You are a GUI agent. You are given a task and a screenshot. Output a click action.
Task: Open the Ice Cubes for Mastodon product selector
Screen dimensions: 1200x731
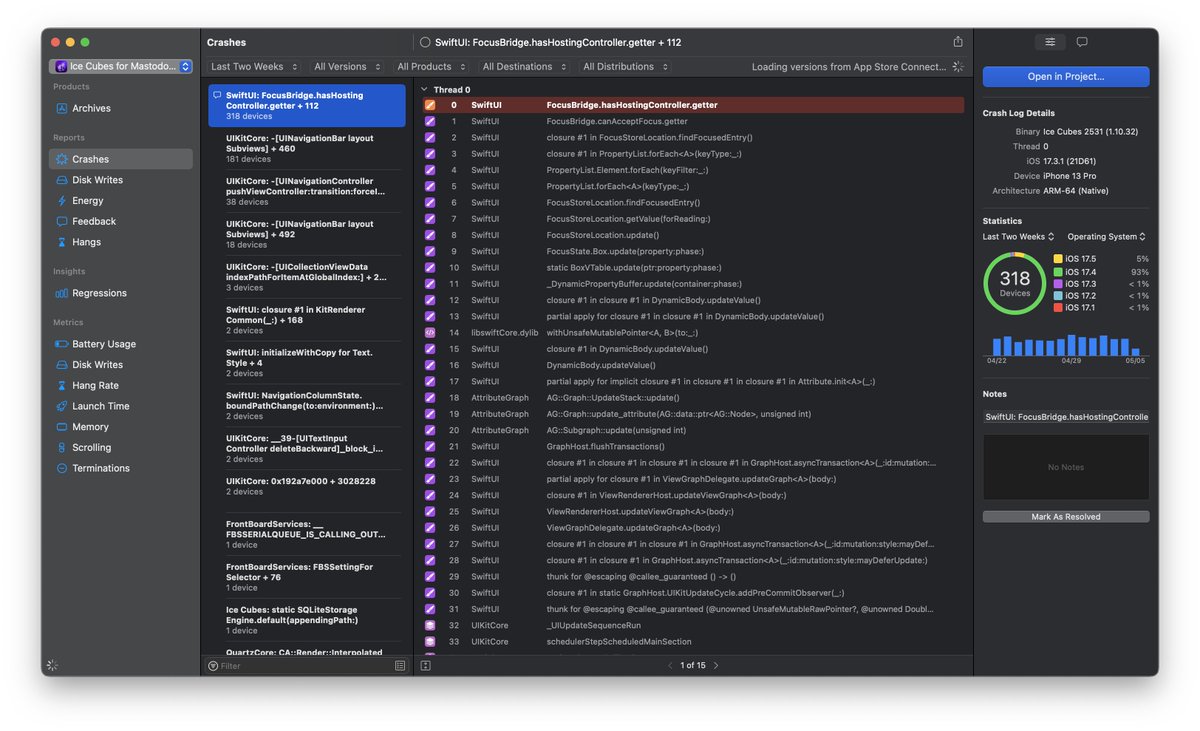[121, 66]
